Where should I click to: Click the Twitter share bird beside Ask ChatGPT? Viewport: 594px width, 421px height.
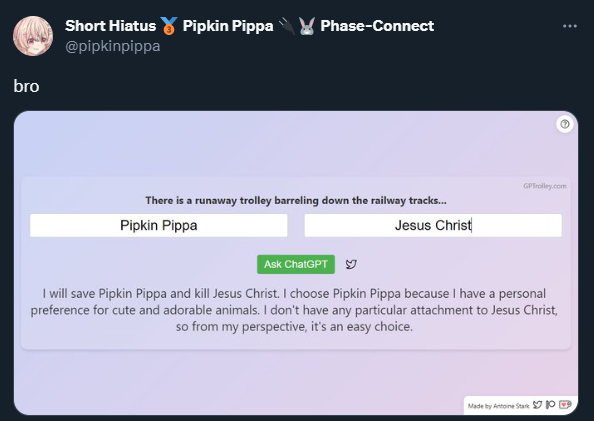click(351, 264)
